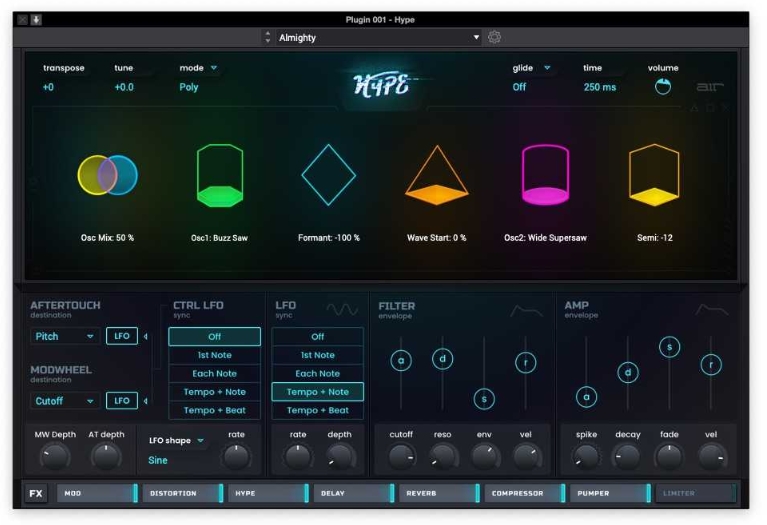The width and height of the screenshot is (767, 525).
Task: Open the Aftertouch Pitch destination dropdown
Action: tap(65, 336)
